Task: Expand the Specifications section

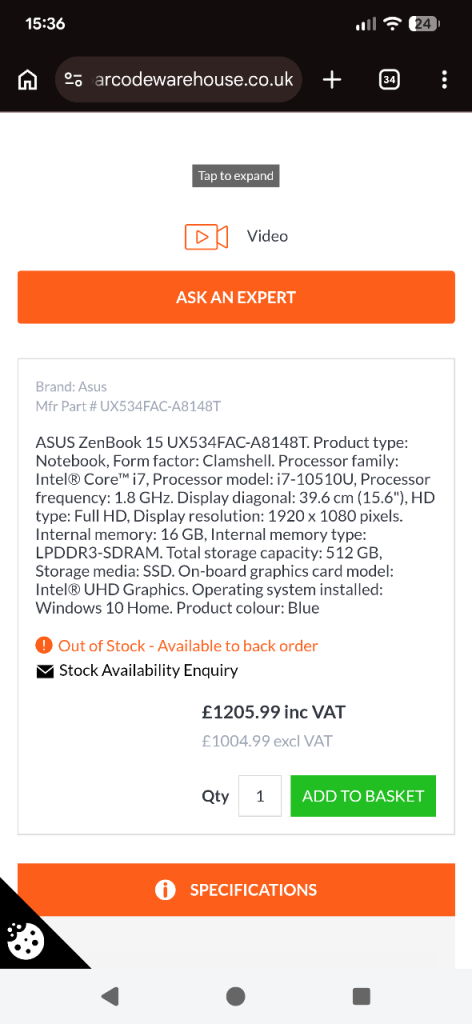Action: tap(236, 889)
